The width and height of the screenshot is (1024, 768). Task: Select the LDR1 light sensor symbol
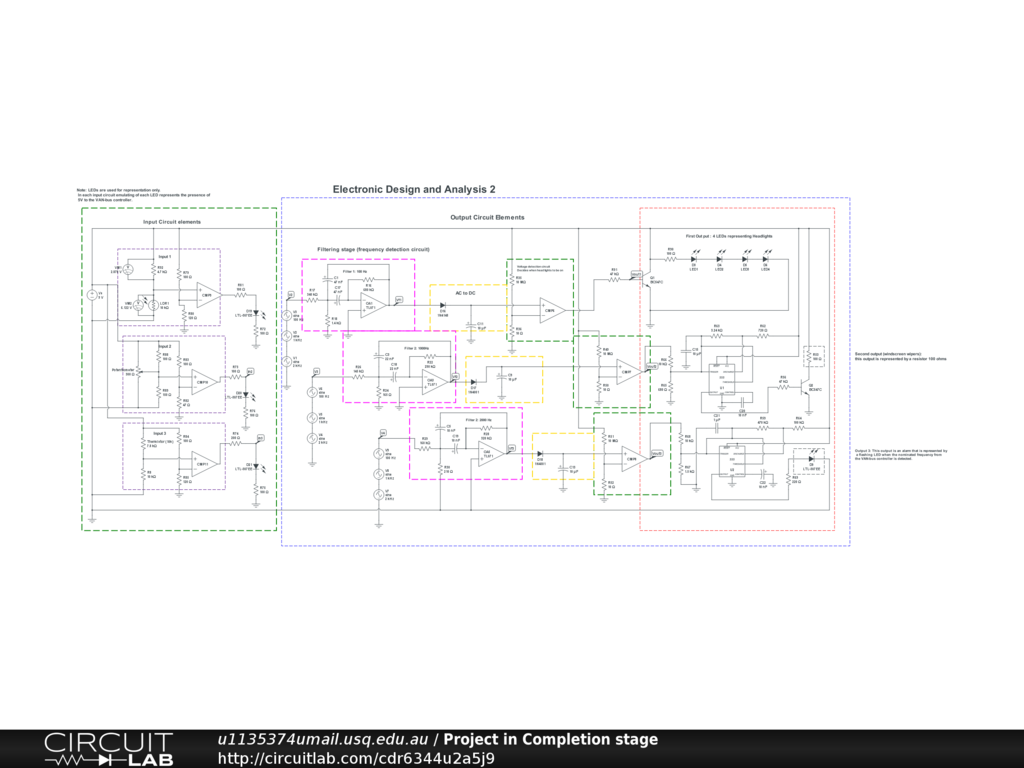[x=152, y=304]
